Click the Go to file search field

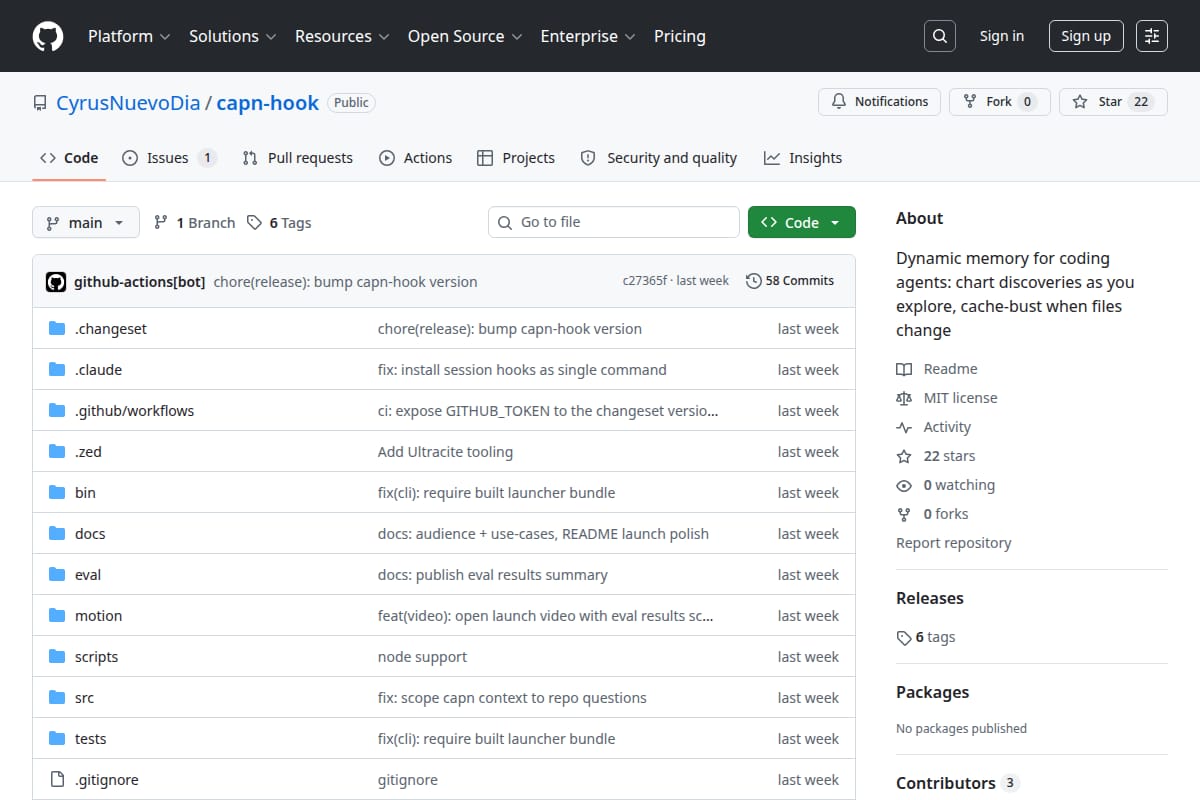coord(614,222)
